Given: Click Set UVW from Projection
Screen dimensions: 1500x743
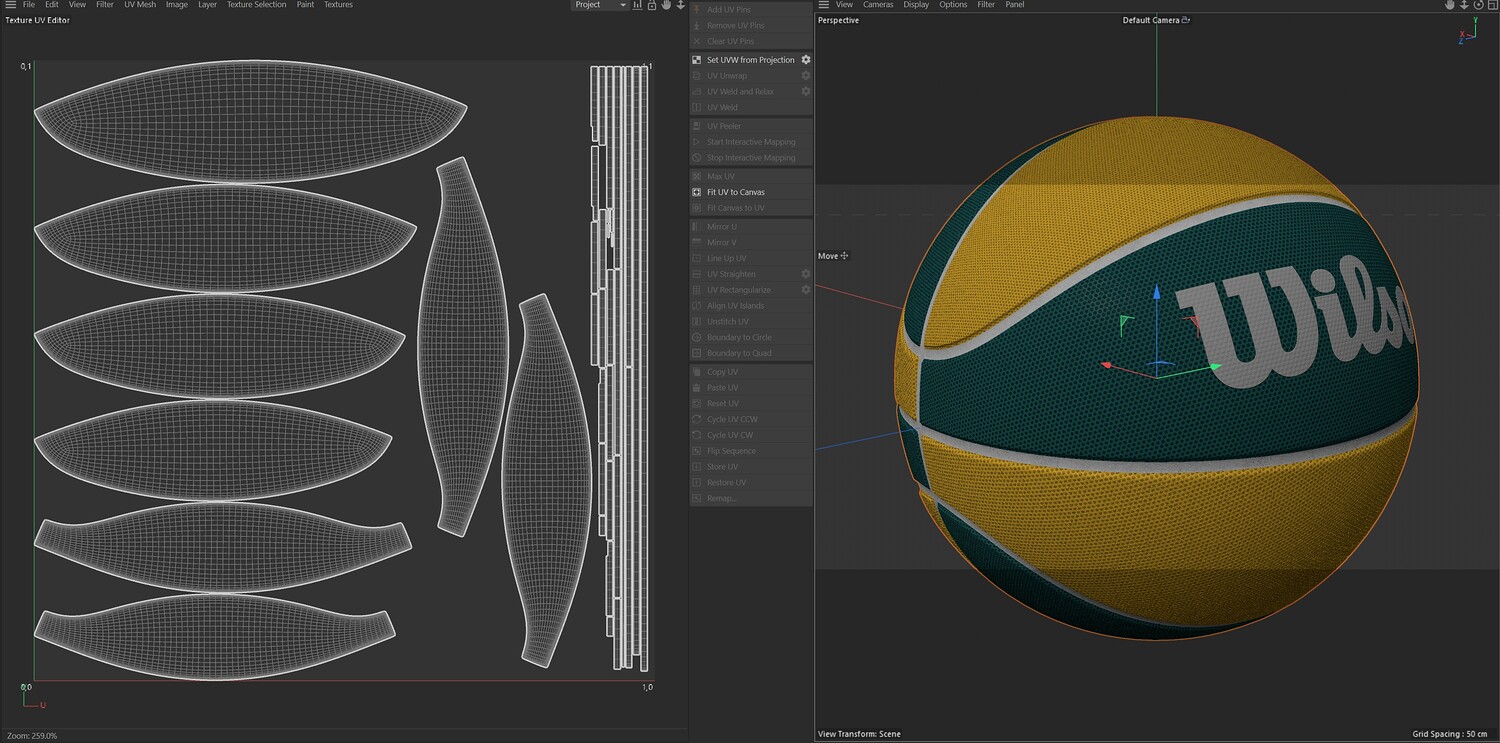Looking at the screenshot, I should click(x=751, y=60).
